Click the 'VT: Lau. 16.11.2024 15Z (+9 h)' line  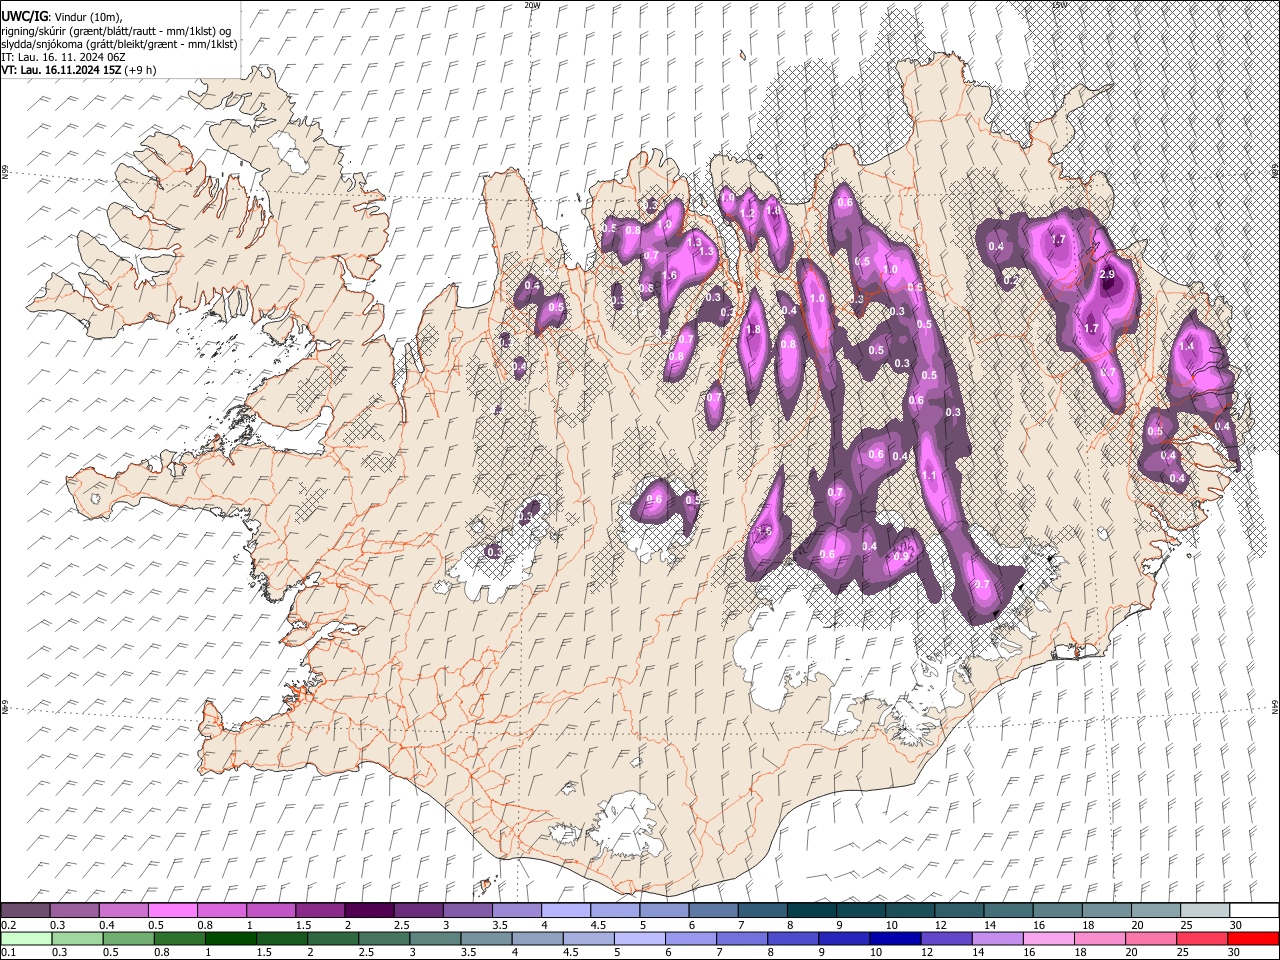78,70
